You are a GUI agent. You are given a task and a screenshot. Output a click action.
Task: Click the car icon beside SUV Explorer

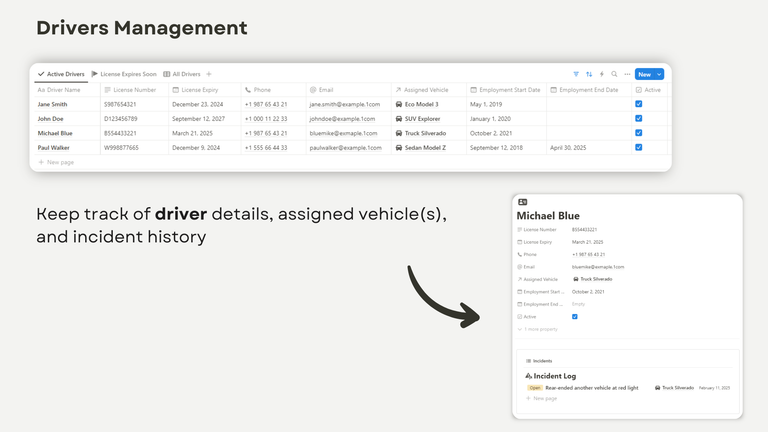point(399,119)
